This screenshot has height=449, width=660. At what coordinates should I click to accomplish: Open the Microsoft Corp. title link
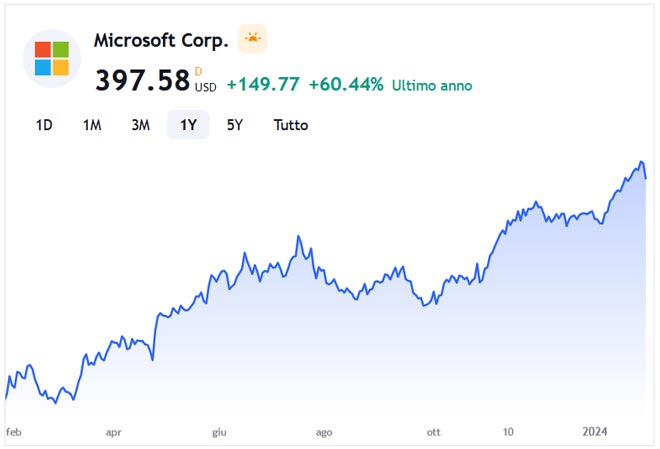[x=161, y=41]
